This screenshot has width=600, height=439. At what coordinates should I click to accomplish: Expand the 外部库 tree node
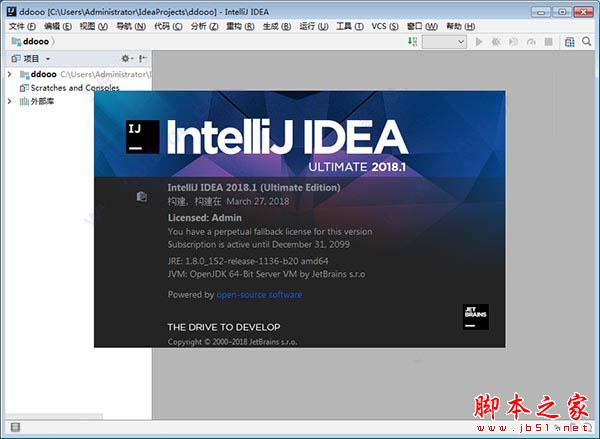coord(10,101)
